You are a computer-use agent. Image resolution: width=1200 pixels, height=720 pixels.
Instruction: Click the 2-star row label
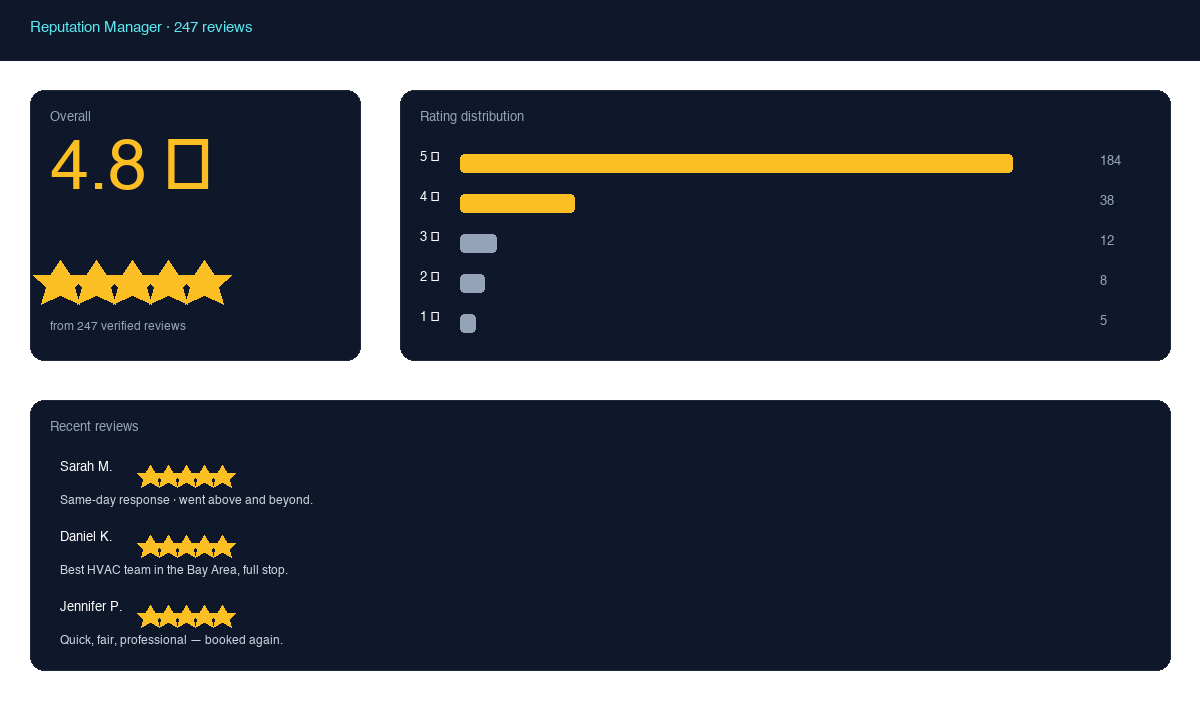[x=430, y=277]
